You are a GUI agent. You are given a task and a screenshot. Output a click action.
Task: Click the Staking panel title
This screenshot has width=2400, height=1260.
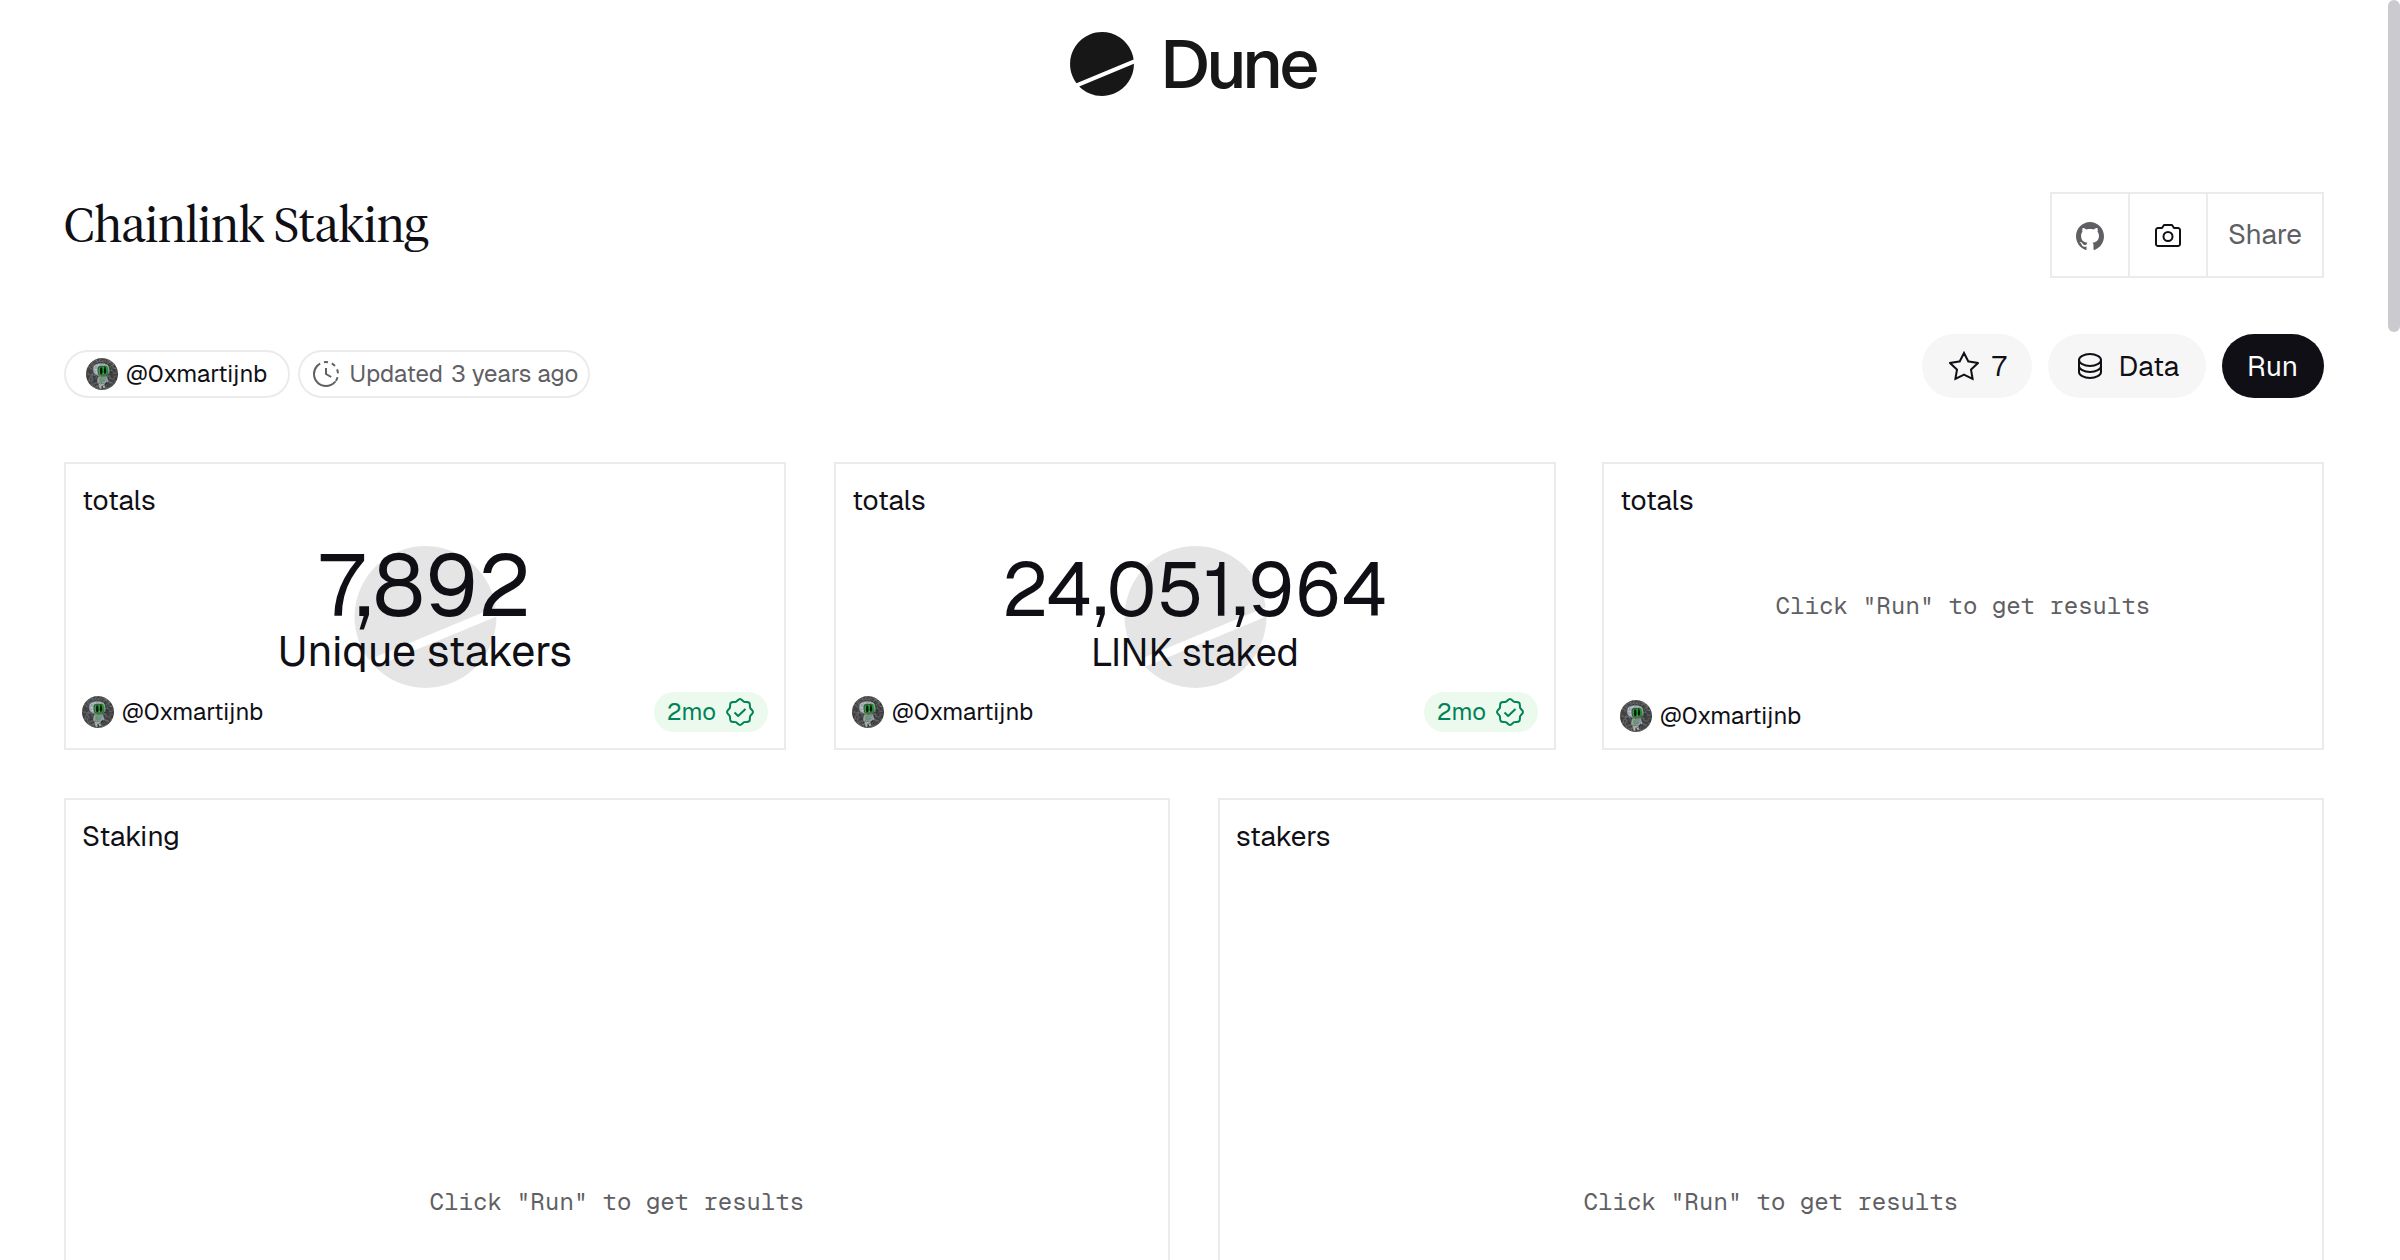131,836
